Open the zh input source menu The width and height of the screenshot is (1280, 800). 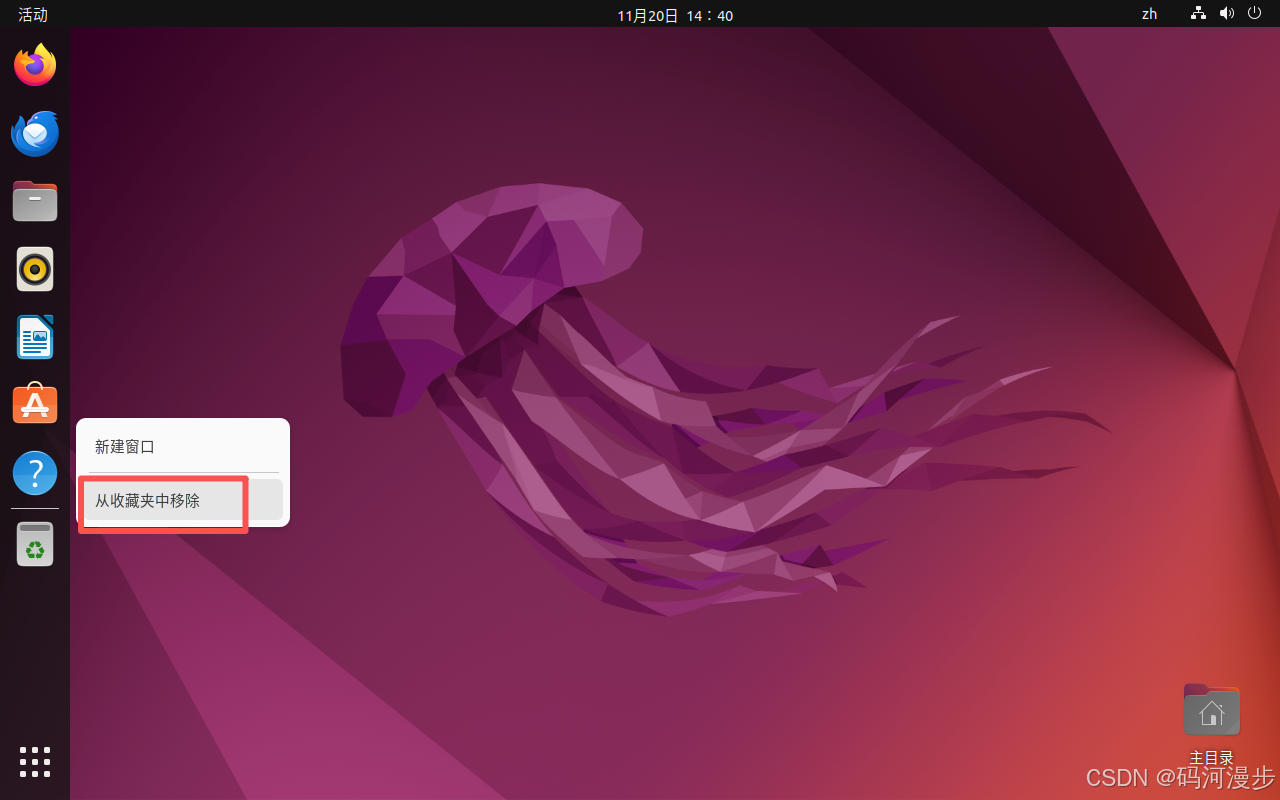point(1150,14)
